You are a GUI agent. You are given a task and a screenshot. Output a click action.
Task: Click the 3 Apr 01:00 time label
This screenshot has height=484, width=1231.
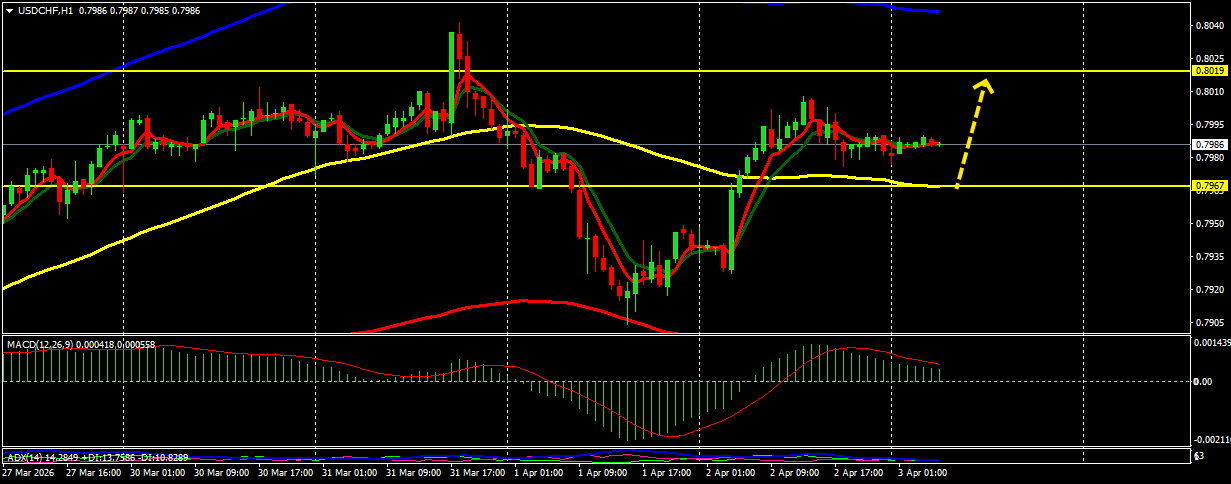[x=923, y=472]
